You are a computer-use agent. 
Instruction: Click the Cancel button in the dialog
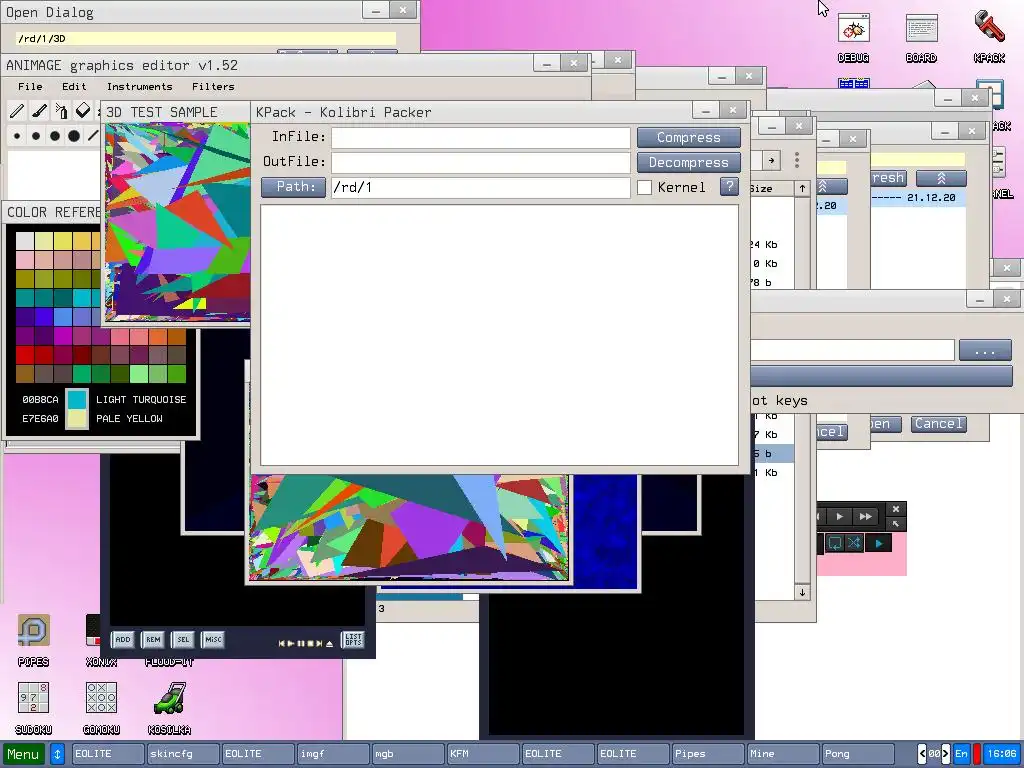938,423
